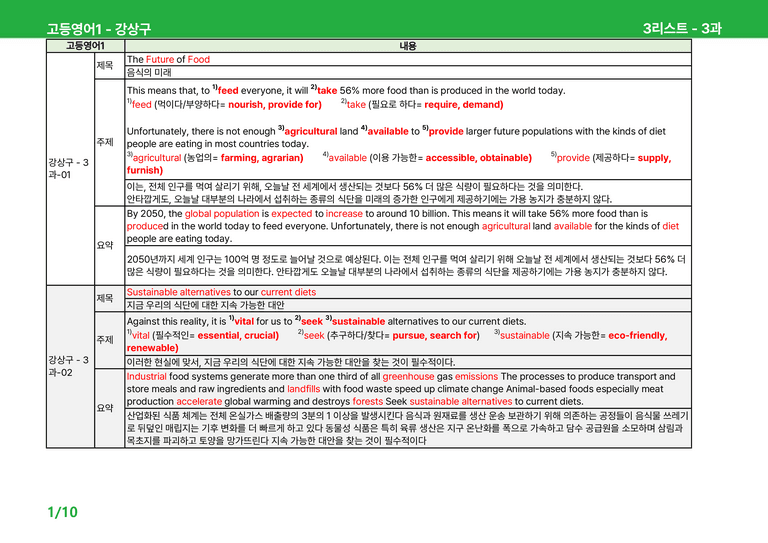Click the header title 고등영어1 - 강상구
Viewport: 768px width, 543px height.
99,29
